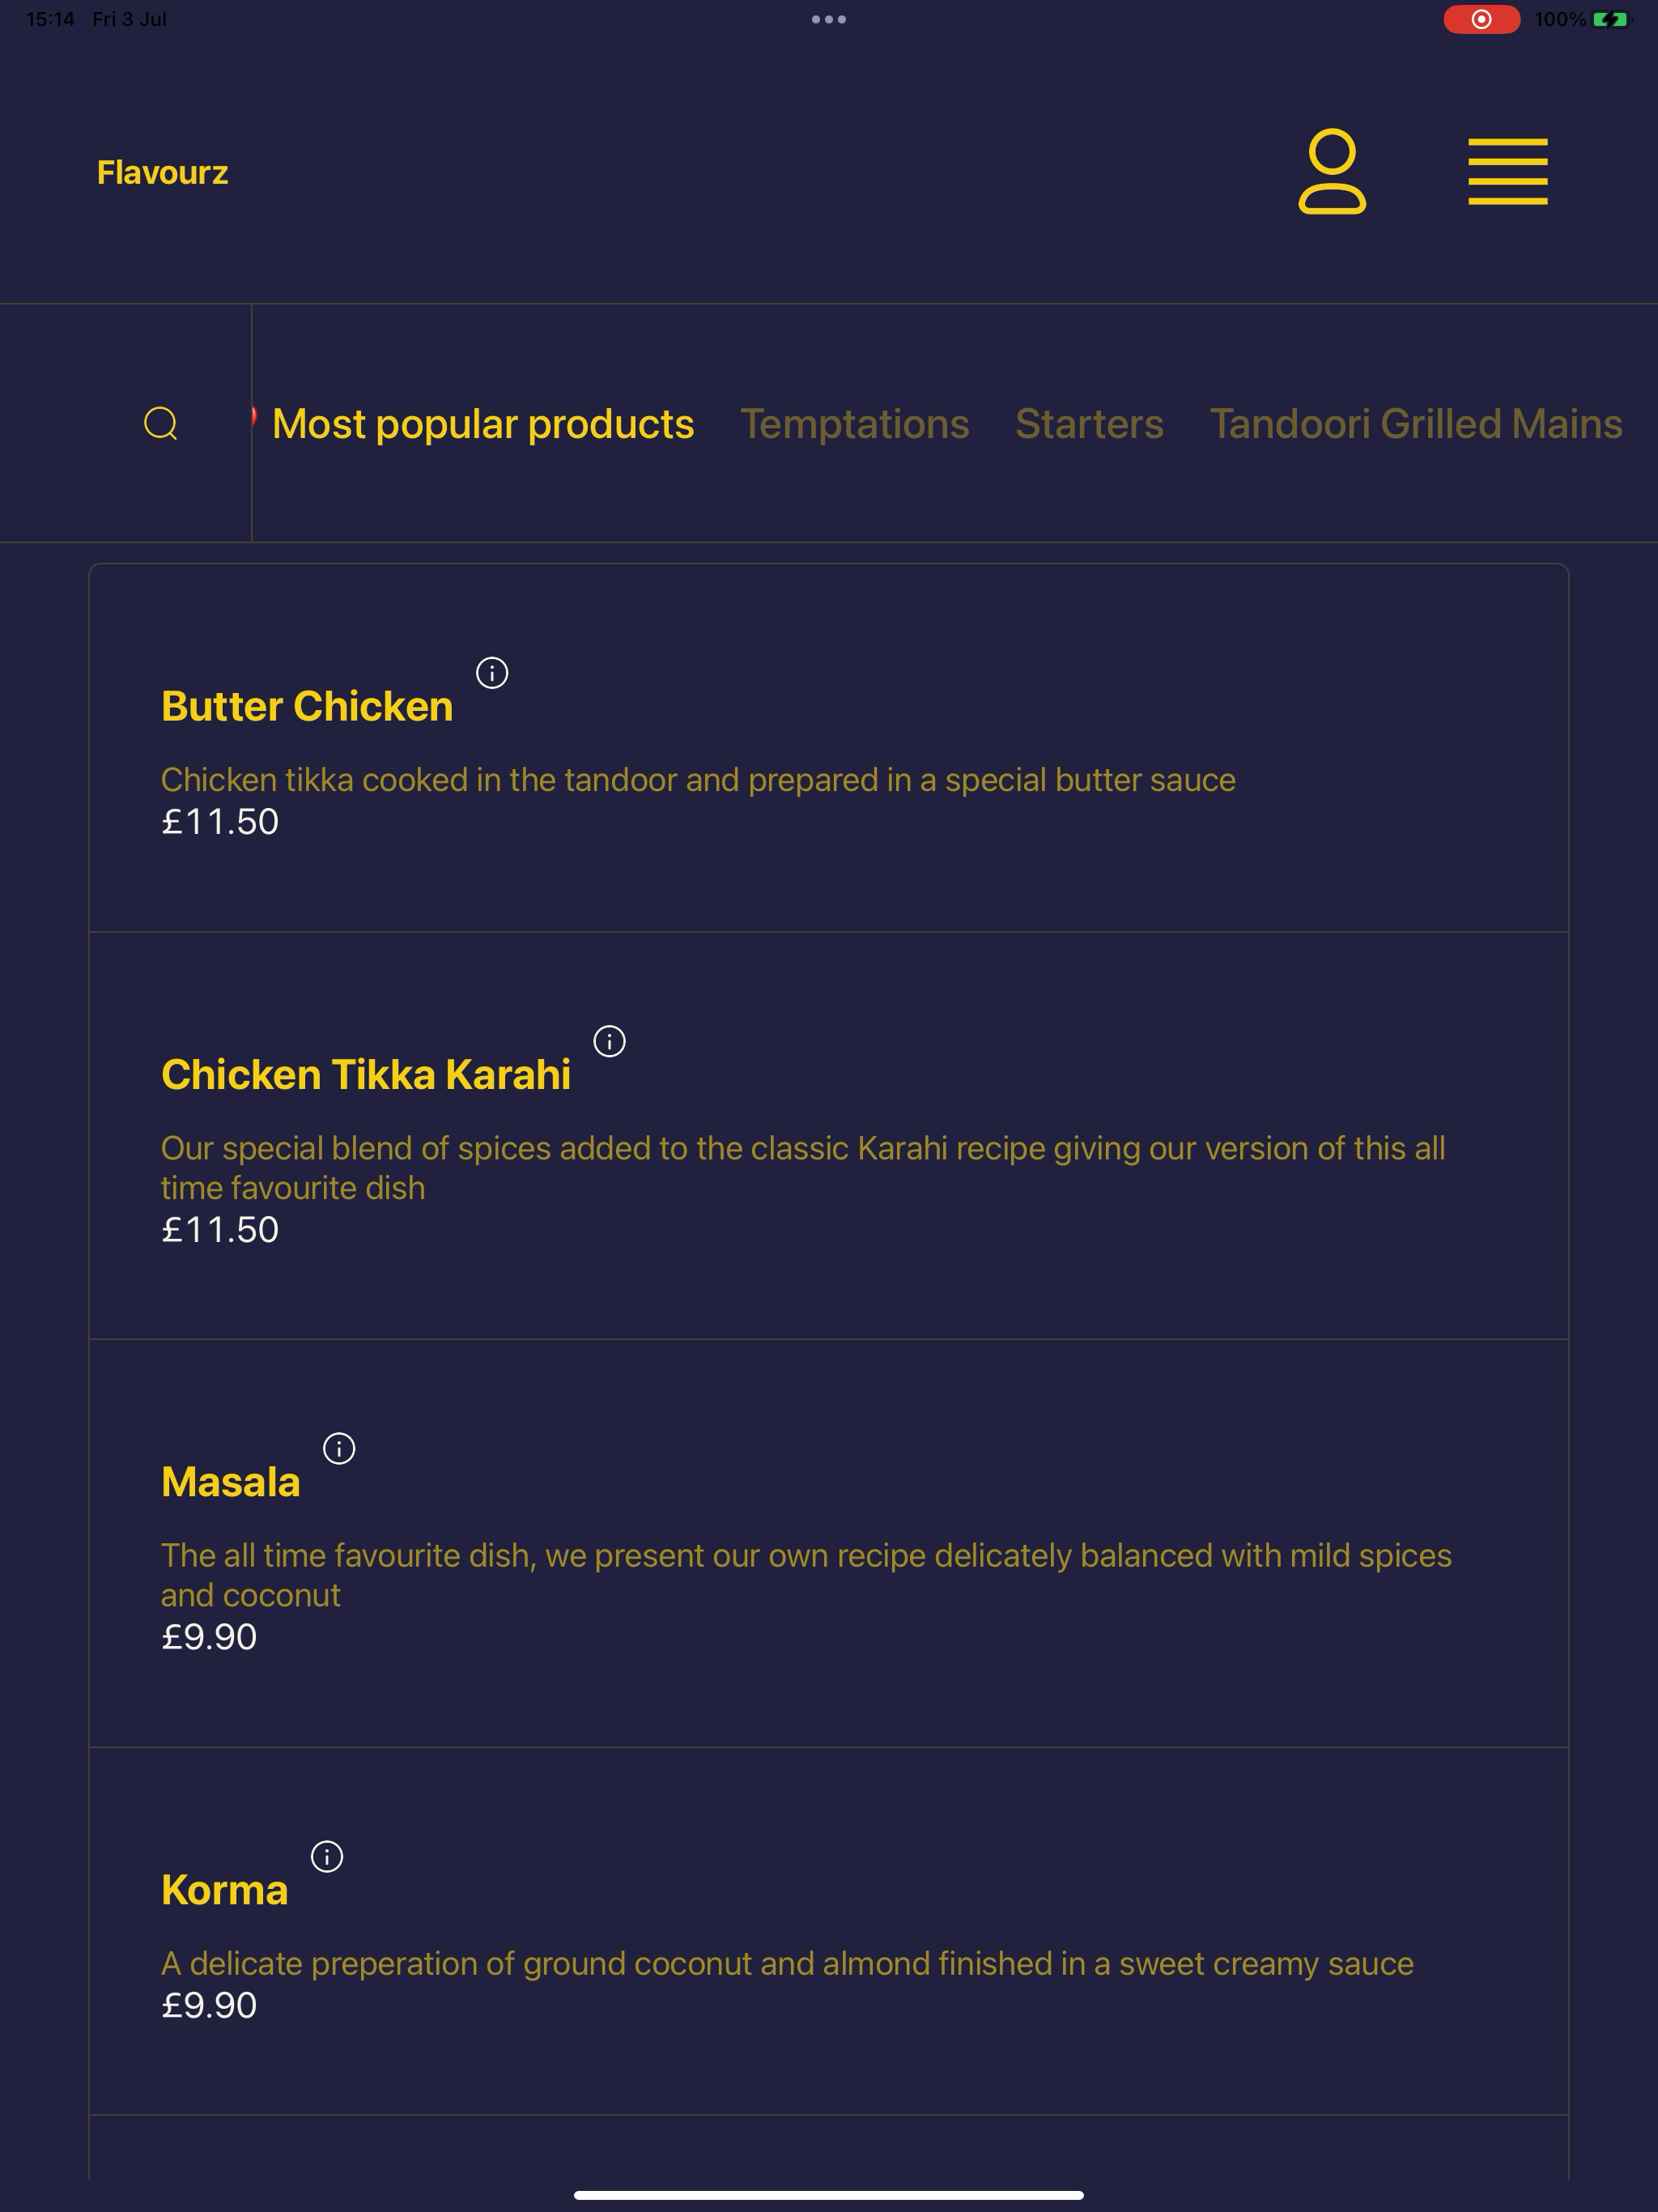Image resolution: width=1658 pixels, height=2212 pixels.
Task: Tap the three-dot multitasking control
Action: (829, 19)
